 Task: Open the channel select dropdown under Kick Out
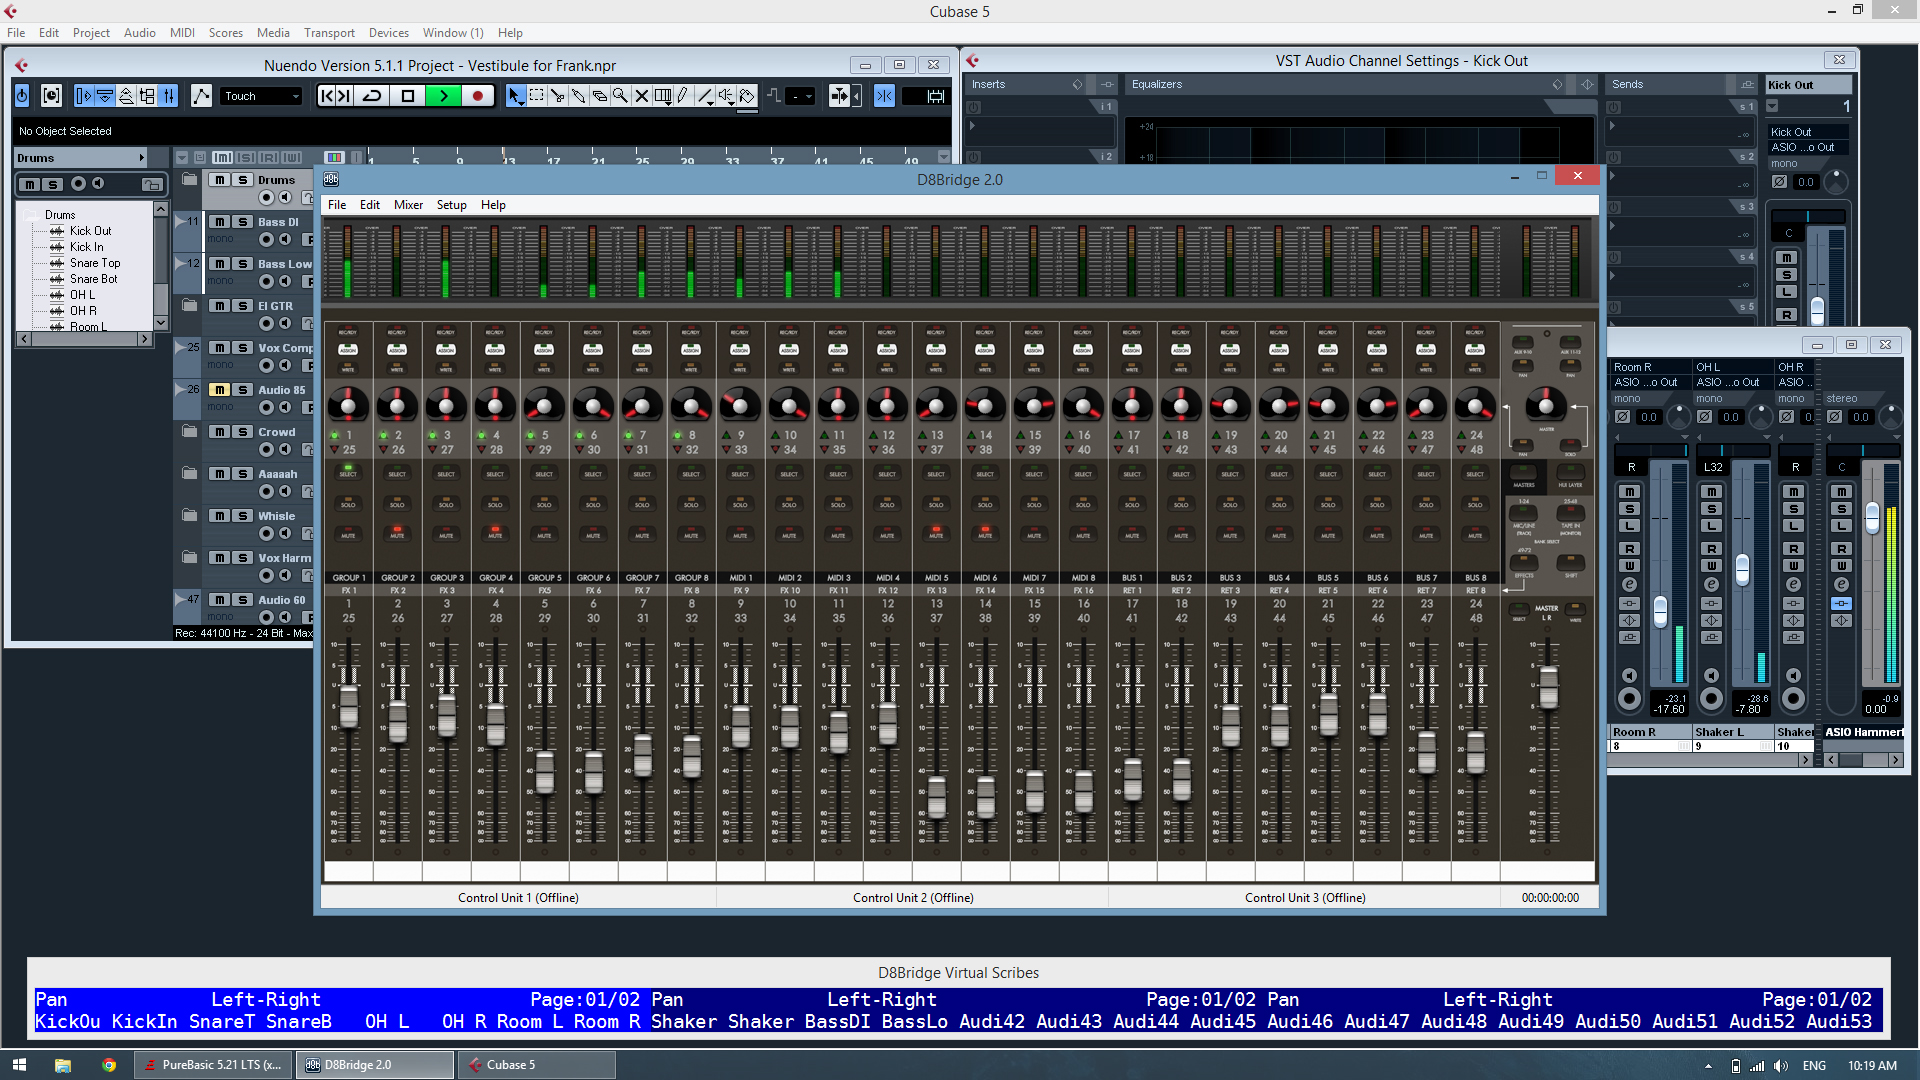(1772, 106)
